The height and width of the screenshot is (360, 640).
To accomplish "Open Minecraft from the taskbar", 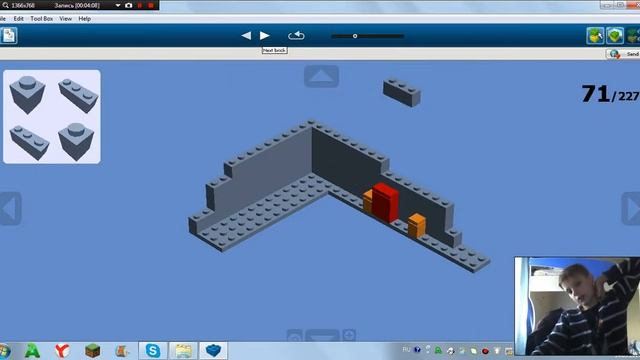I will point(93,351).
